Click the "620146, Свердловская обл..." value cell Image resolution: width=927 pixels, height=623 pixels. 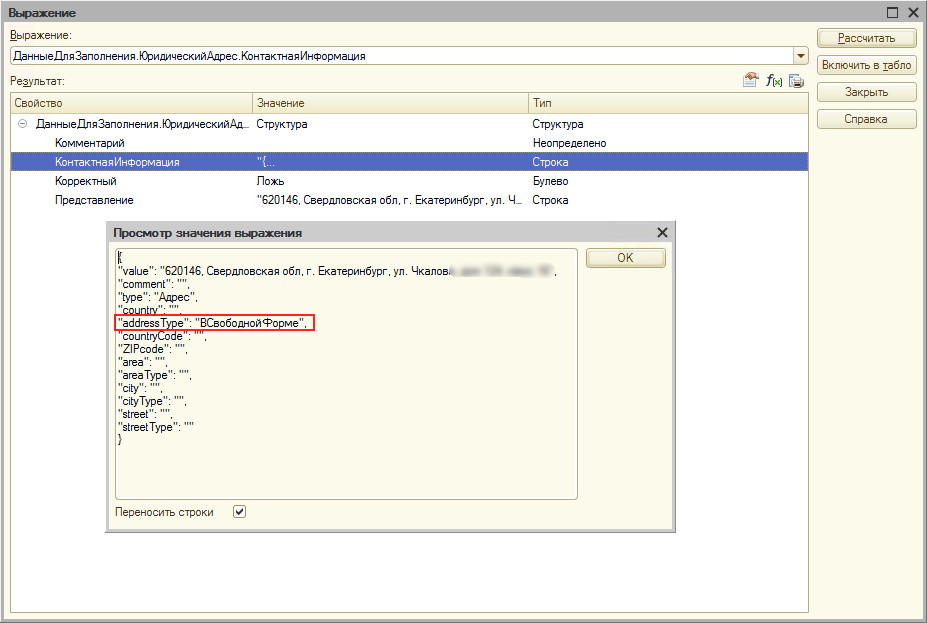(x=390, y=200)
